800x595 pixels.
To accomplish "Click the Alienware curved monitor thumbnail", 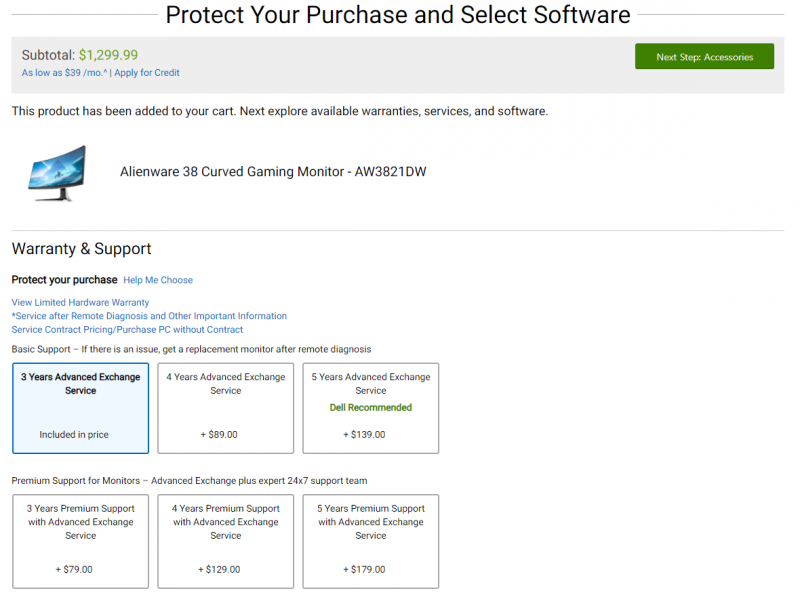I will coord(57,173).
